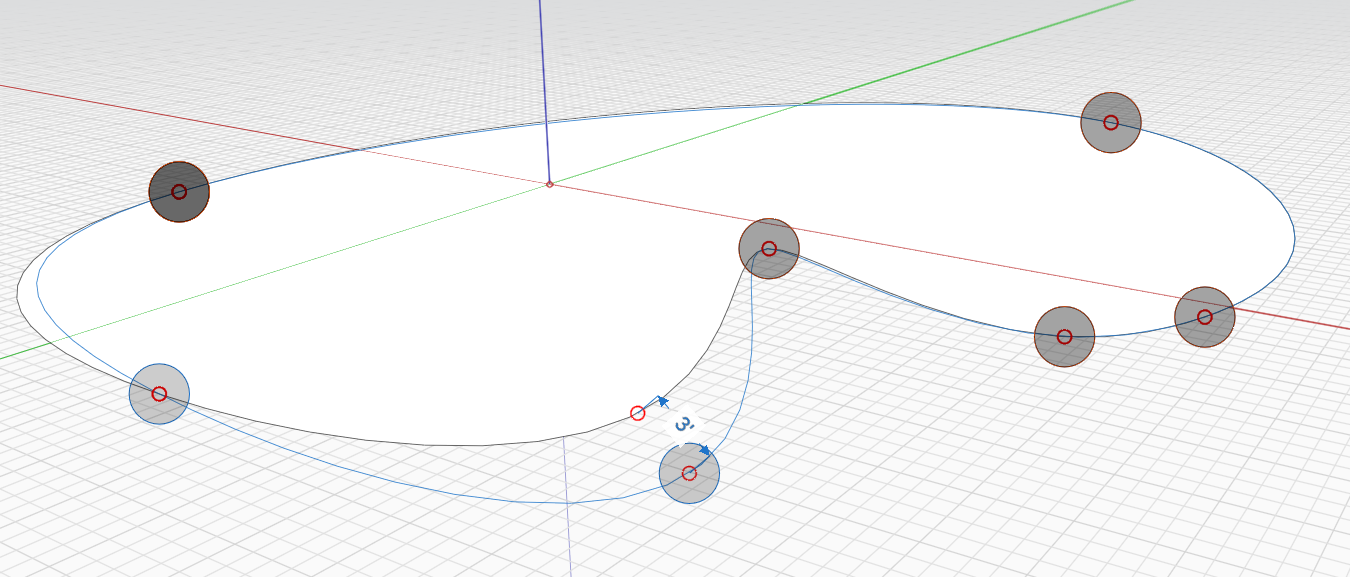Viewport: 1350px width, 577px height.
Task: Select the blue vertical Z axis line
Action: click(543, 90)
